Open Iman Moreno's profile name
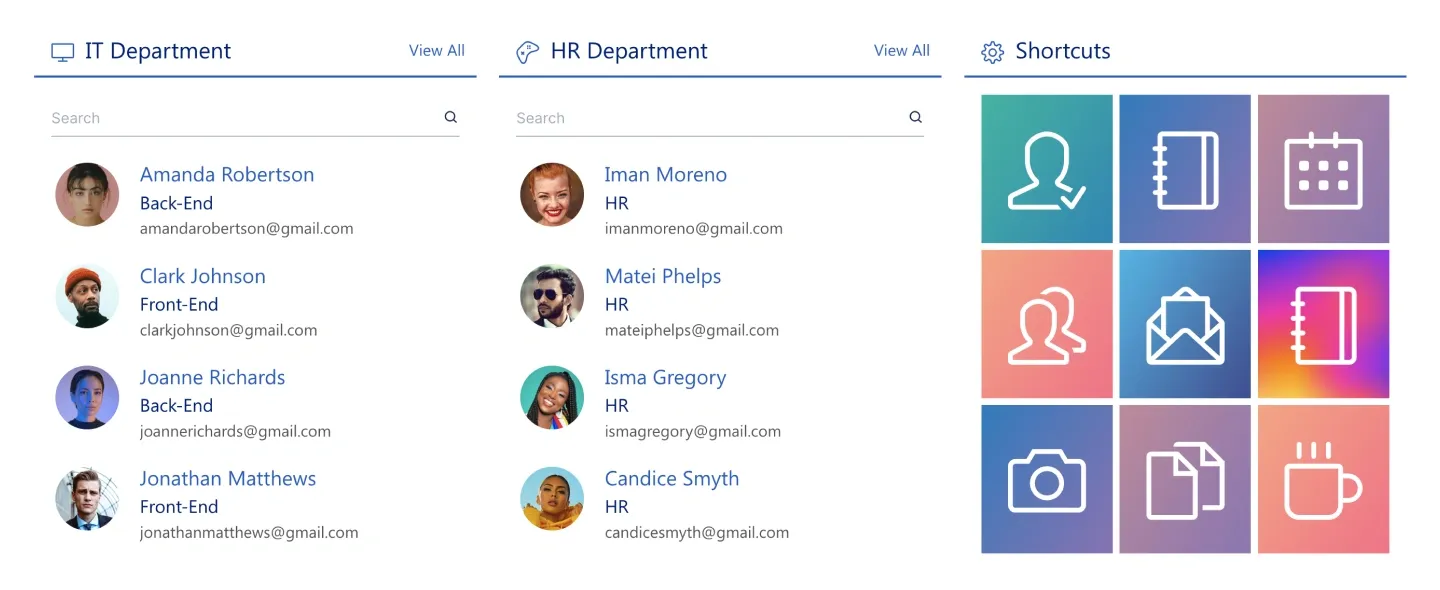The image size is (1440, 590). (666, 174)
